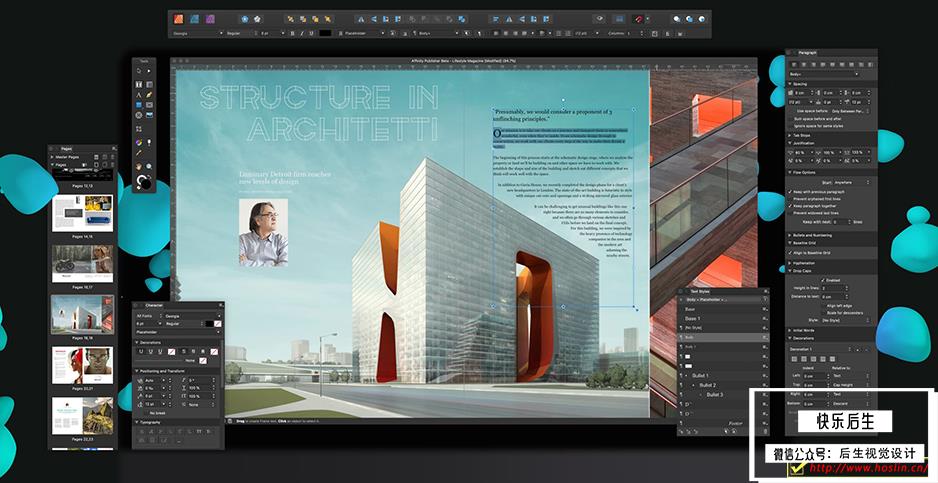Viewport: 938px width, 483px height.
Task: Click the first alignment icon in Paragraph panel
Action: click(x=794, y=65)
